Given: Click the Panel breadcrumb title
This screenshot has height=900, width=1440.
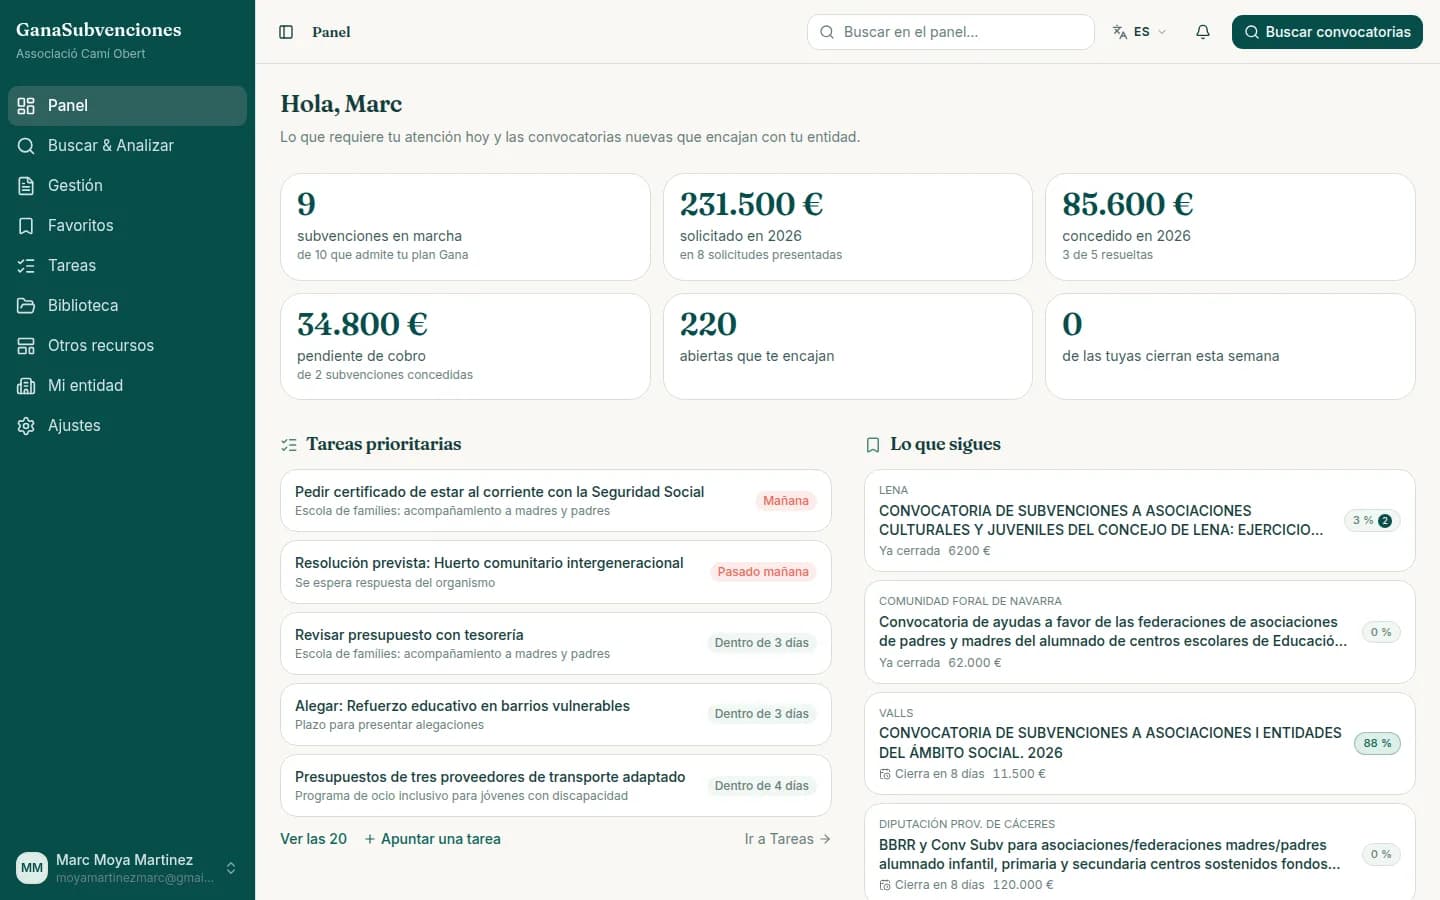Looking at the screenshot, I should point(331,32).
